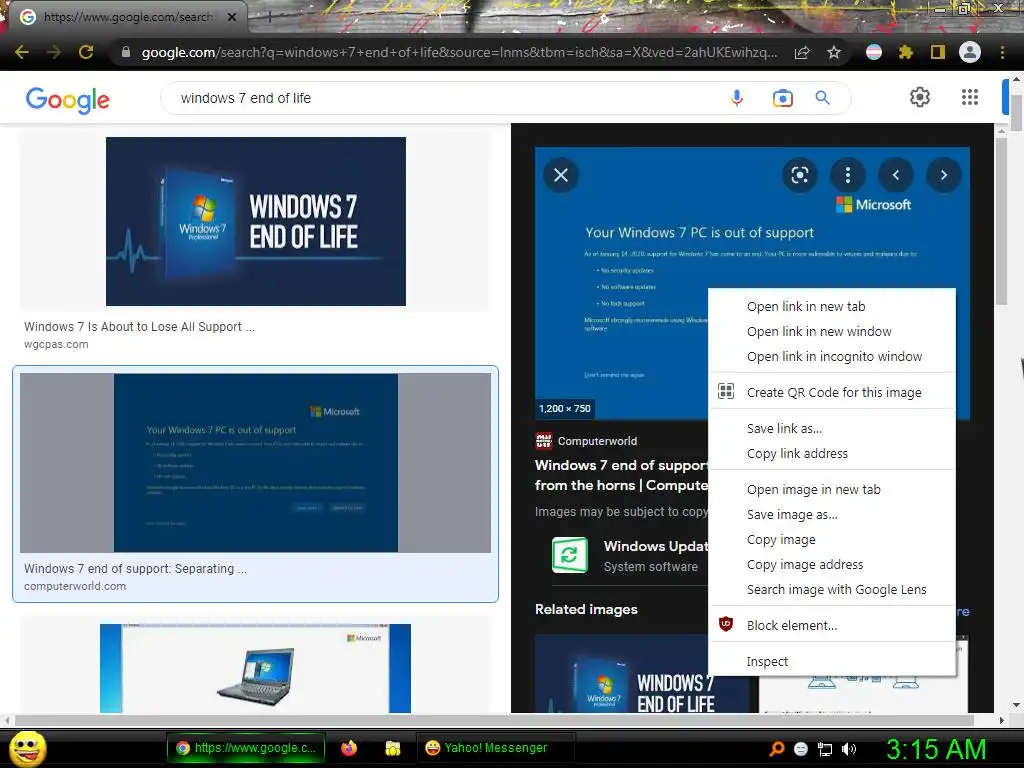
Task: Select Save image as...
Action: pos(831,515)
